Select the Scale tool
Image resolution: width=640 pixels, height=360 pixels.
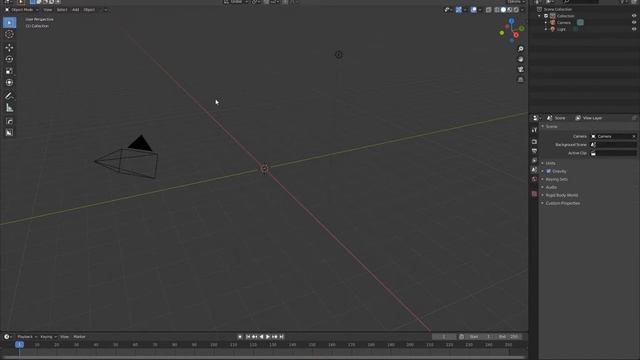pyautogui.click(x=9, y=71)
